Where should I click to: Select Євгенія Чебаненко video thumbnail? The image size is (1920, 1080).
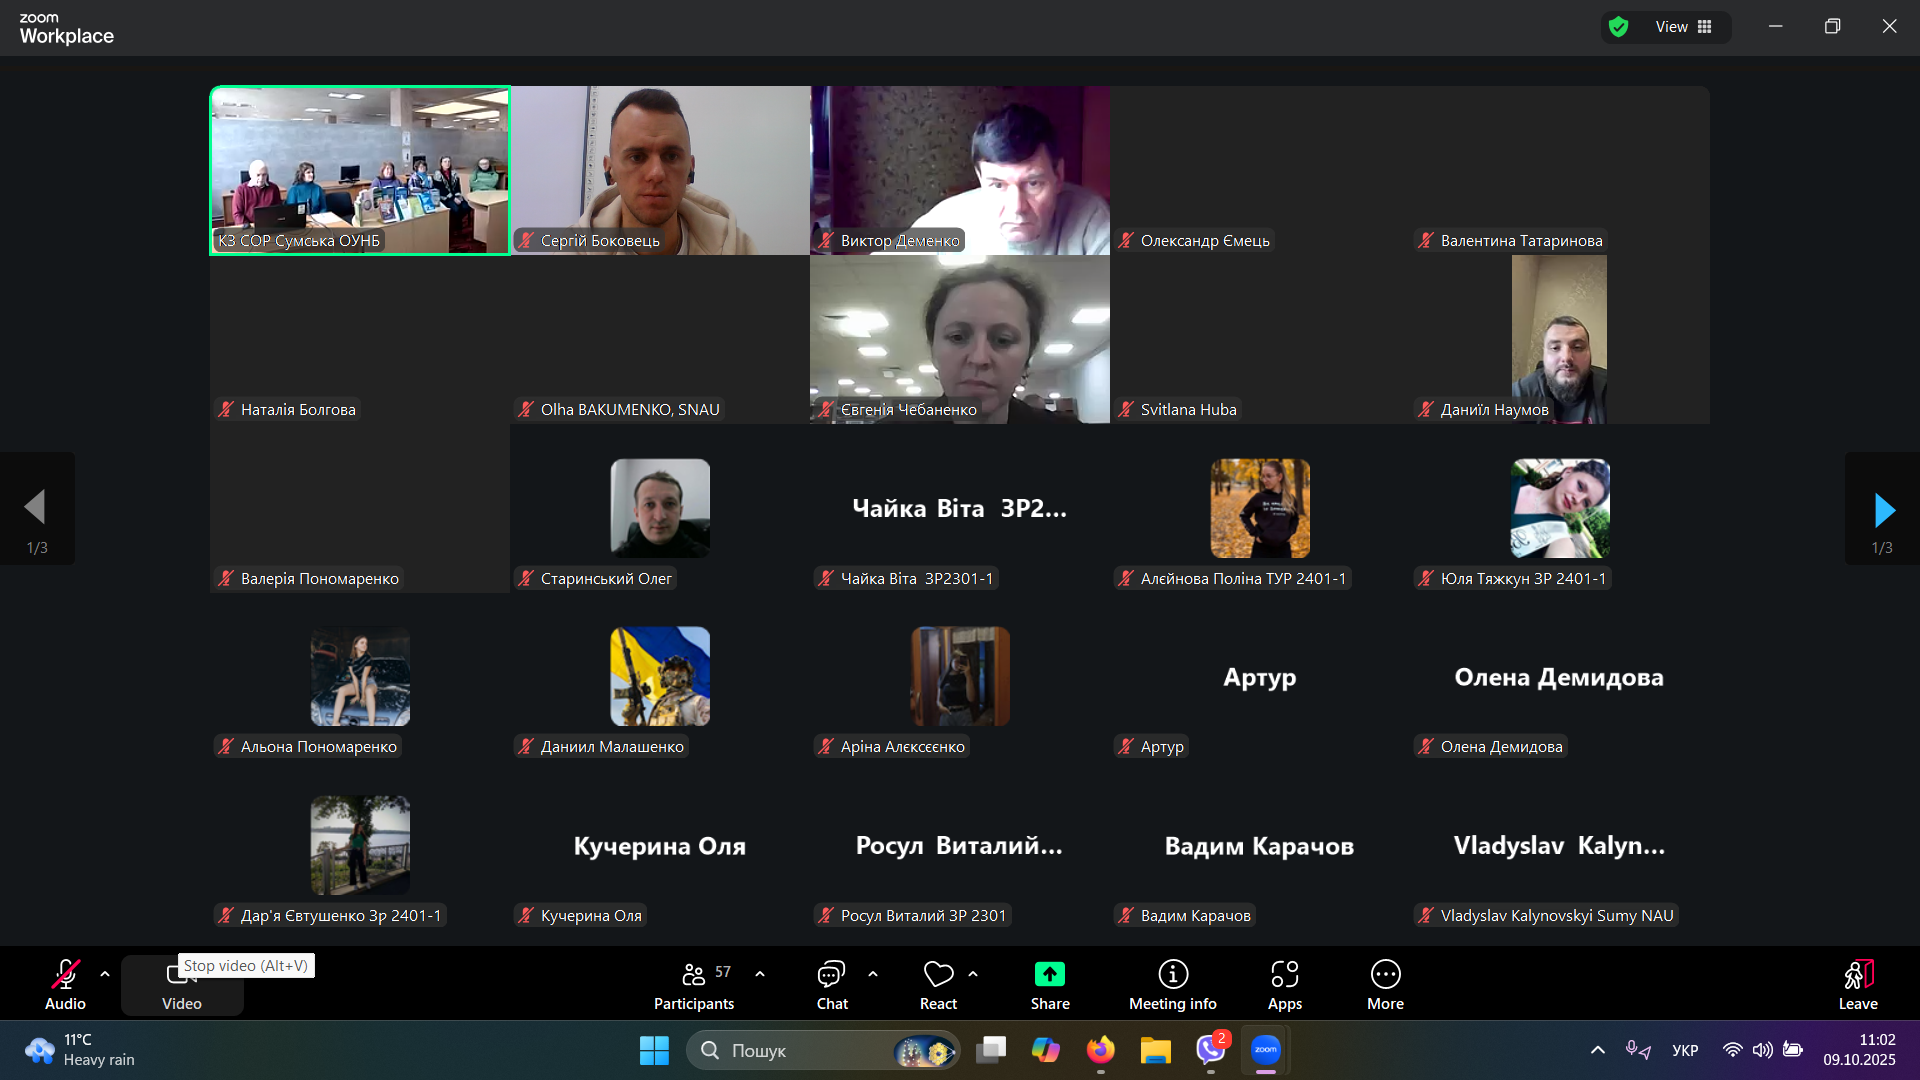coord(959,338)
